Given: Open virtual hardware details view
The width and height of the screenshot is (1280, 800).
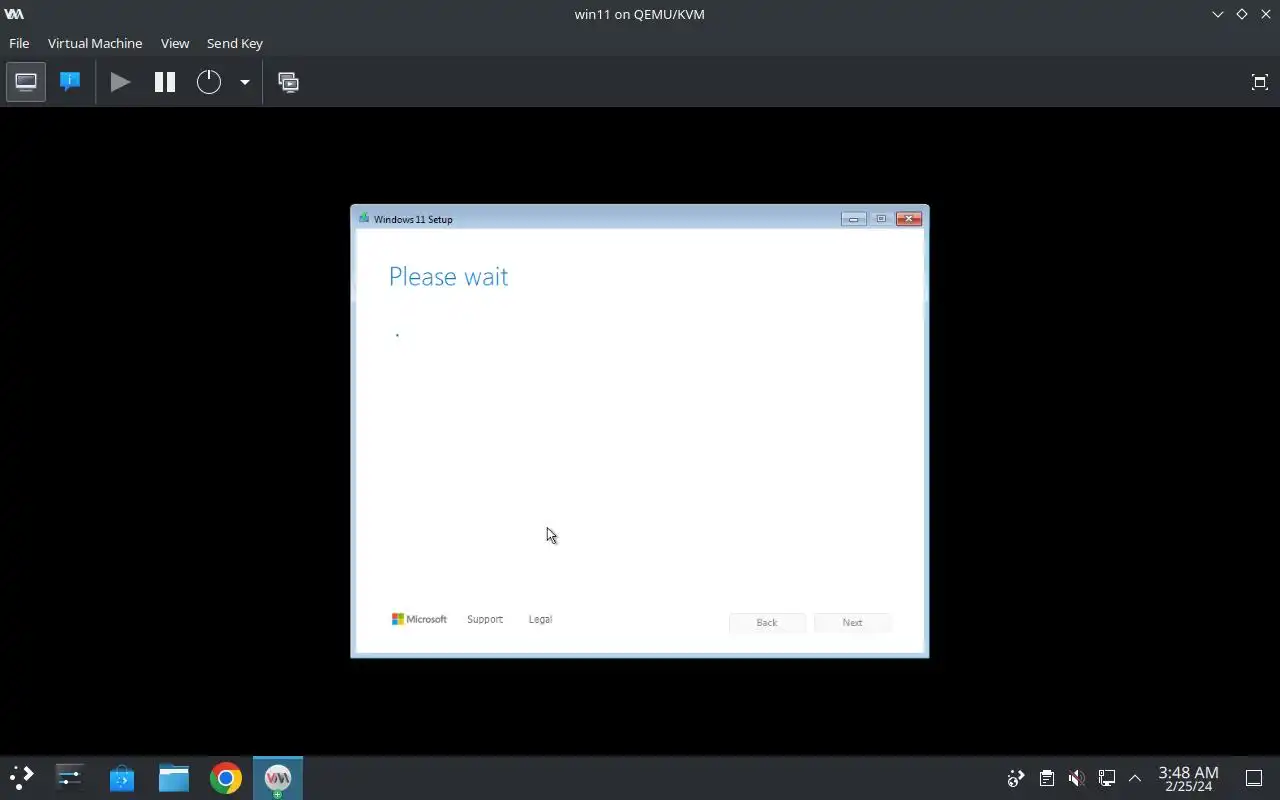Looking at the screenshot, I should pyautogui.click(x=70, y=82).
